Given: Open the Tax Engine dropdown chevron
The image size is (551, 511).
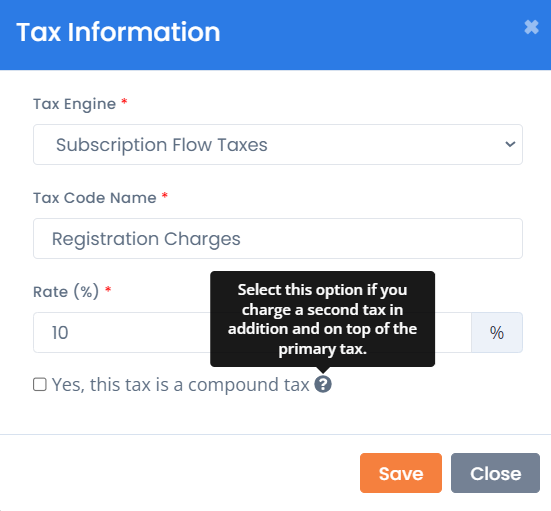Looking at the screenshot, I should pos(510,144).
